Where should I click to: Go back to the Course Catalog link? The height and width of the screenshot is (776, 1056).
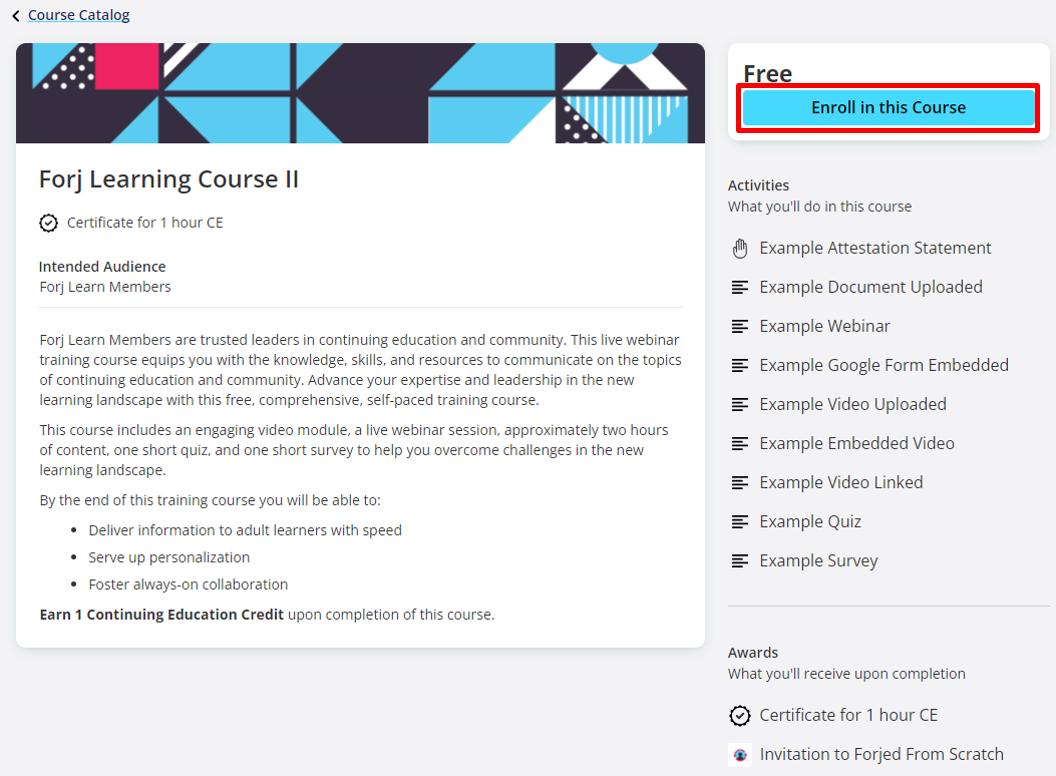pyautogui.click(x=79, y=15)
